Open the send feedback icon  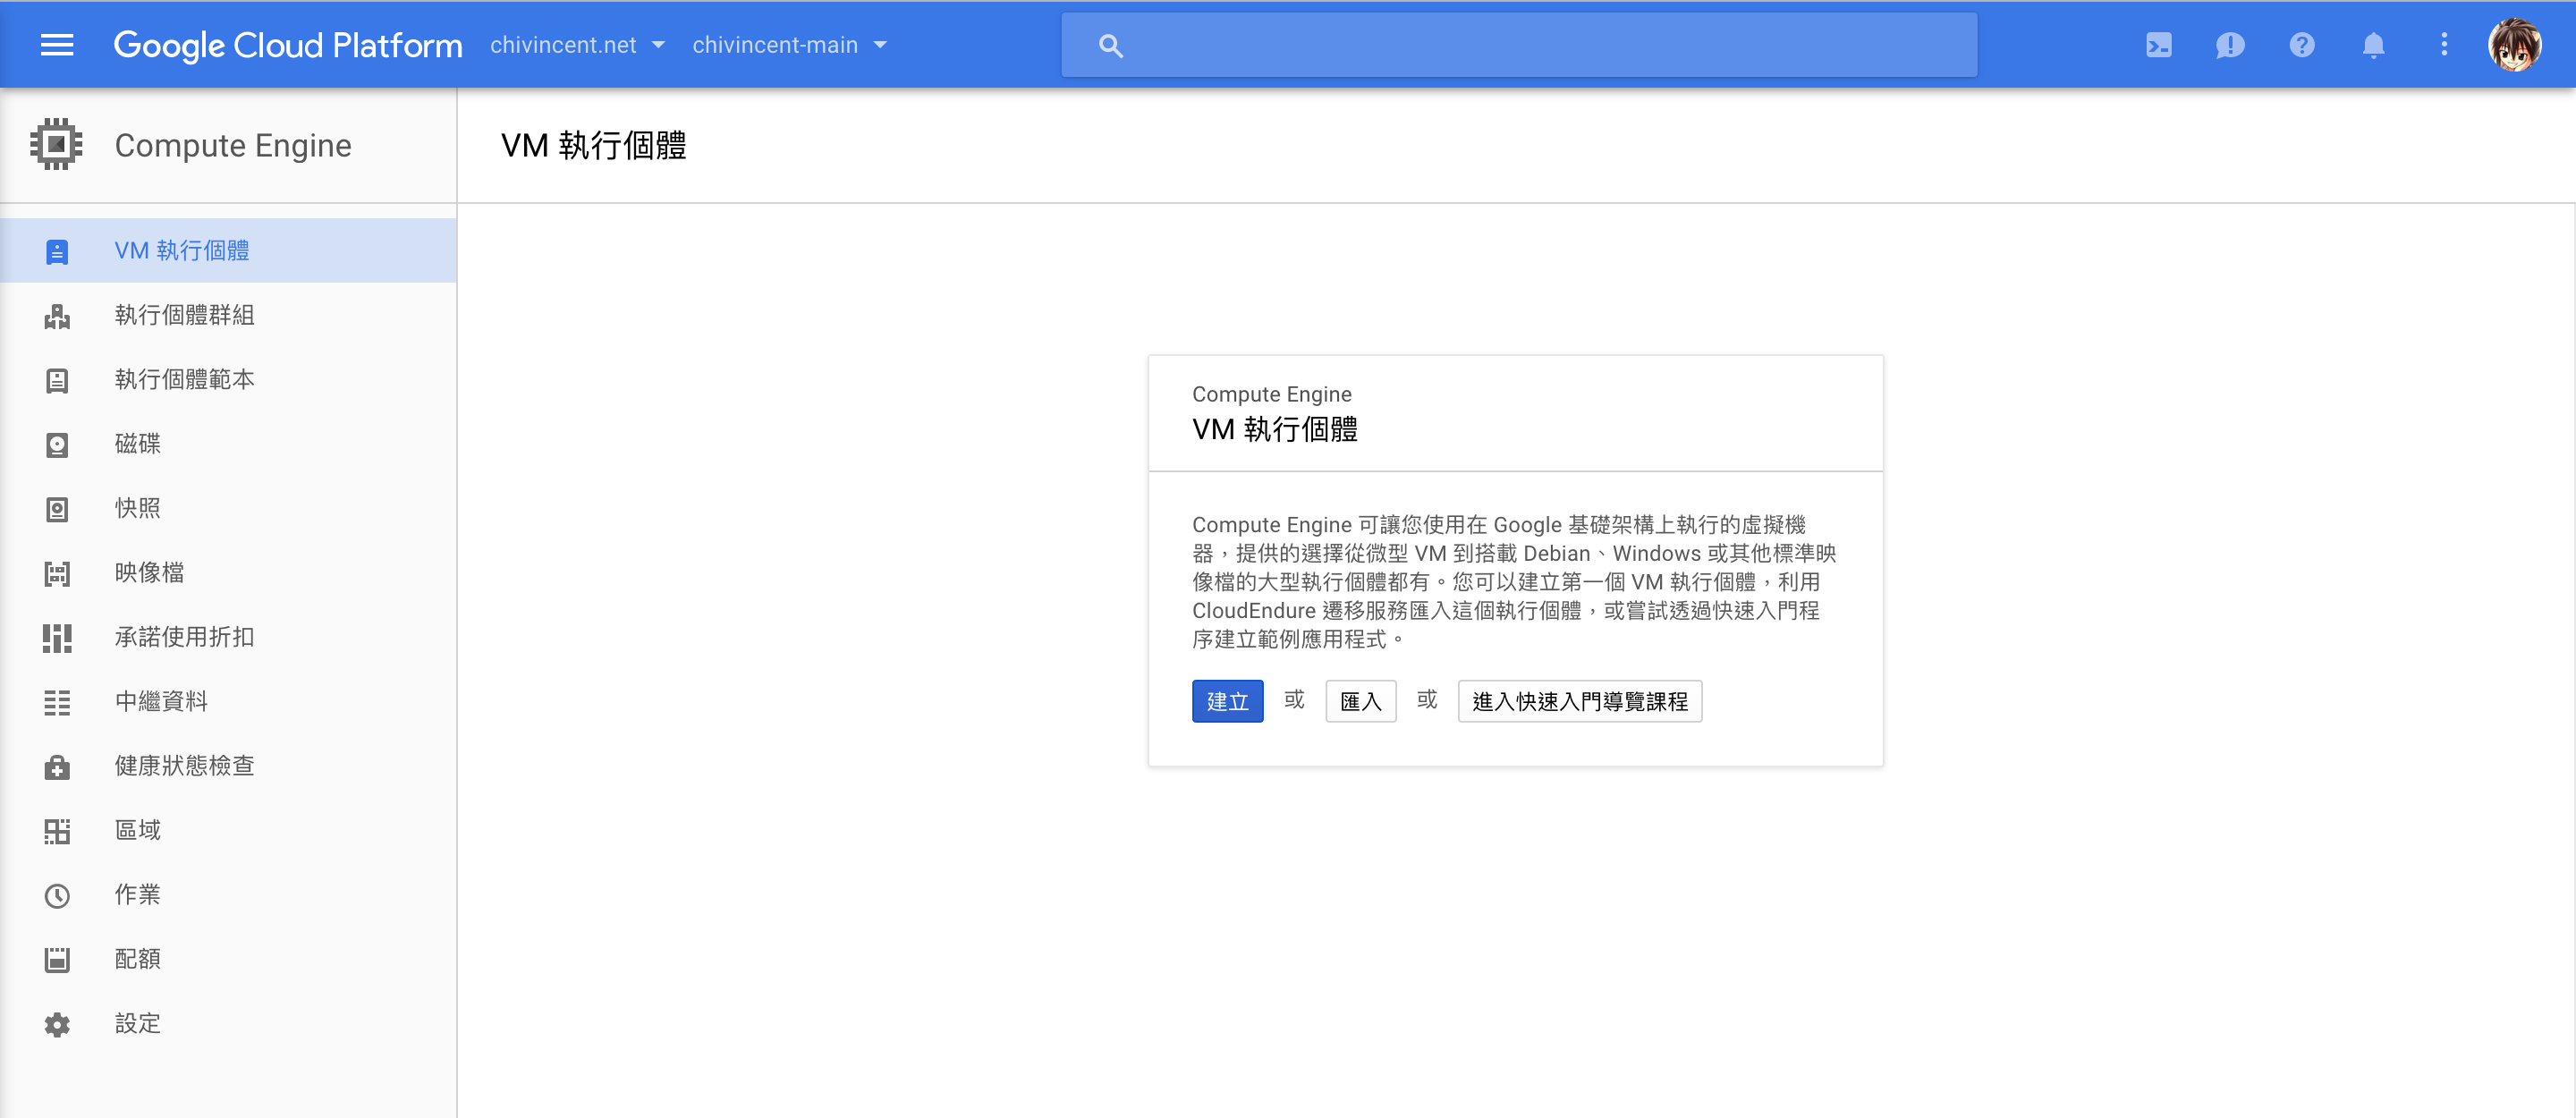2229,45
